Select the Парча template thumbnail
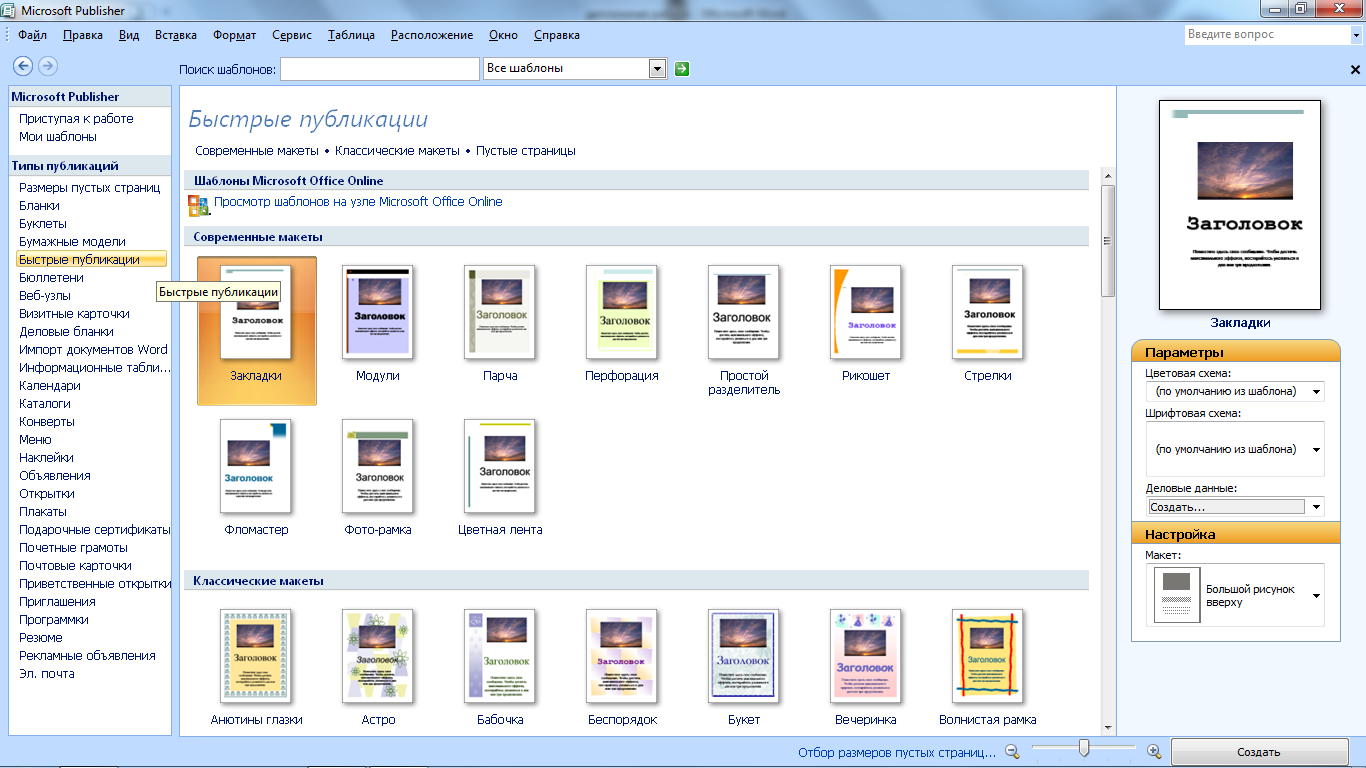The image size is (1366, 768). point(500,312)
